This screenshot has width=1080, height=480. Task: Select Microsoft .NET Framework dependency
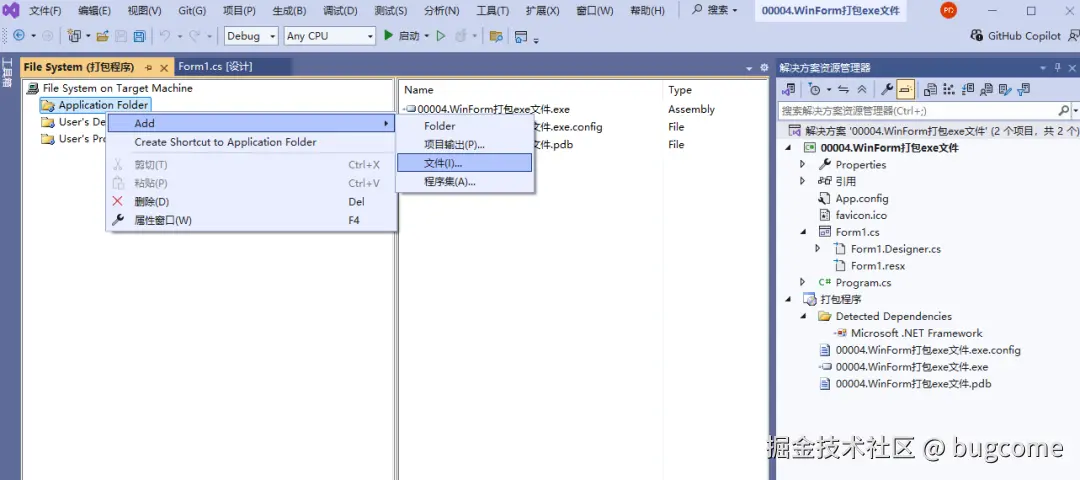916,333
